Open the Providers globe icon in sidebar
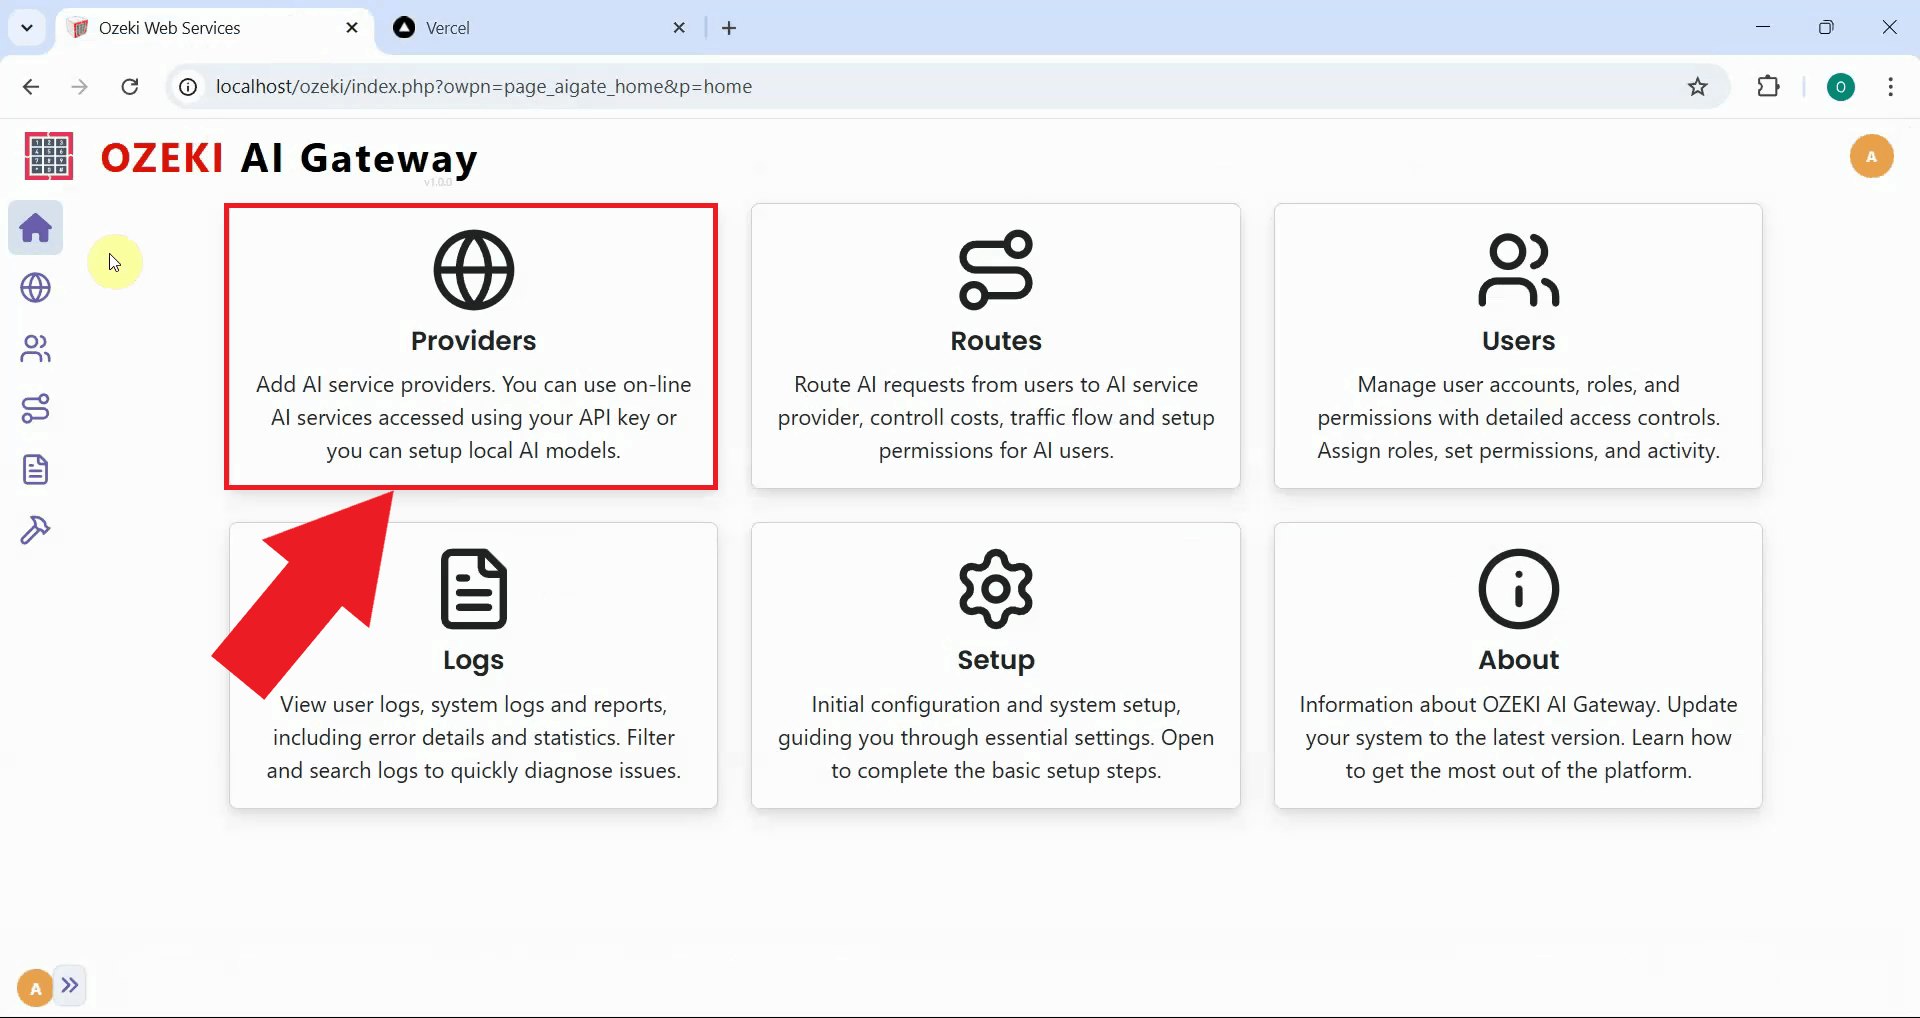 (x=35, y=288)
